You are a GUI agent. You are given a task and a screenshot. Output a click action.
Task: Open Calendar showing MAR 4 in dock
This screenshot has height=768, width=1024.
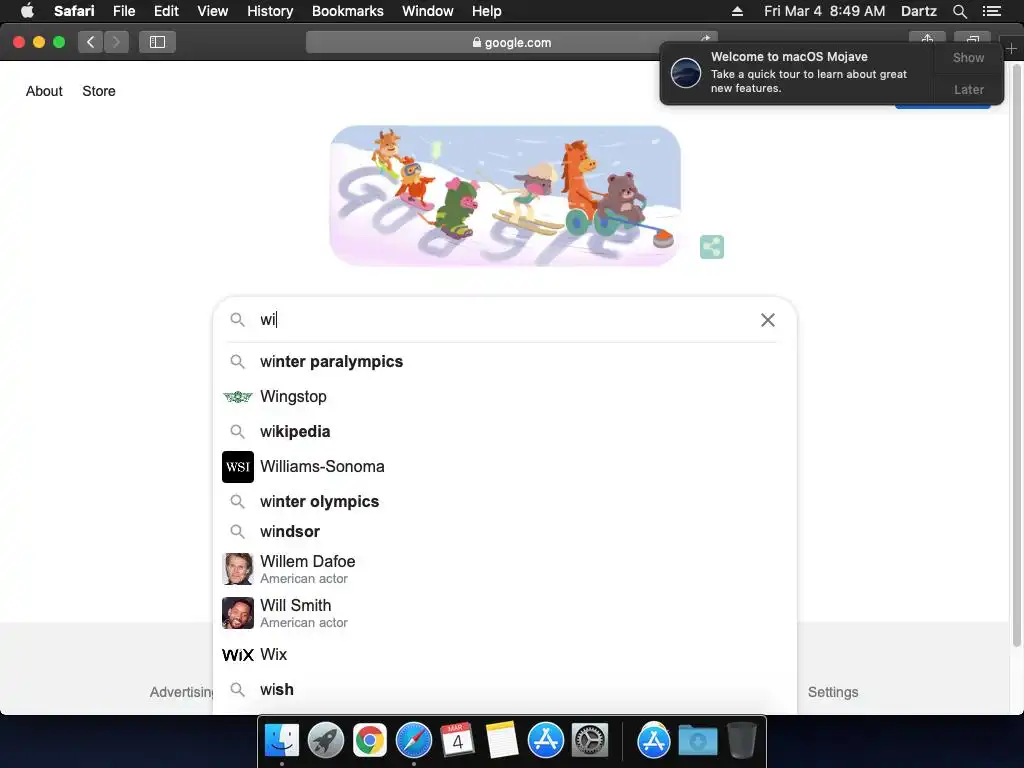(457, 741)
